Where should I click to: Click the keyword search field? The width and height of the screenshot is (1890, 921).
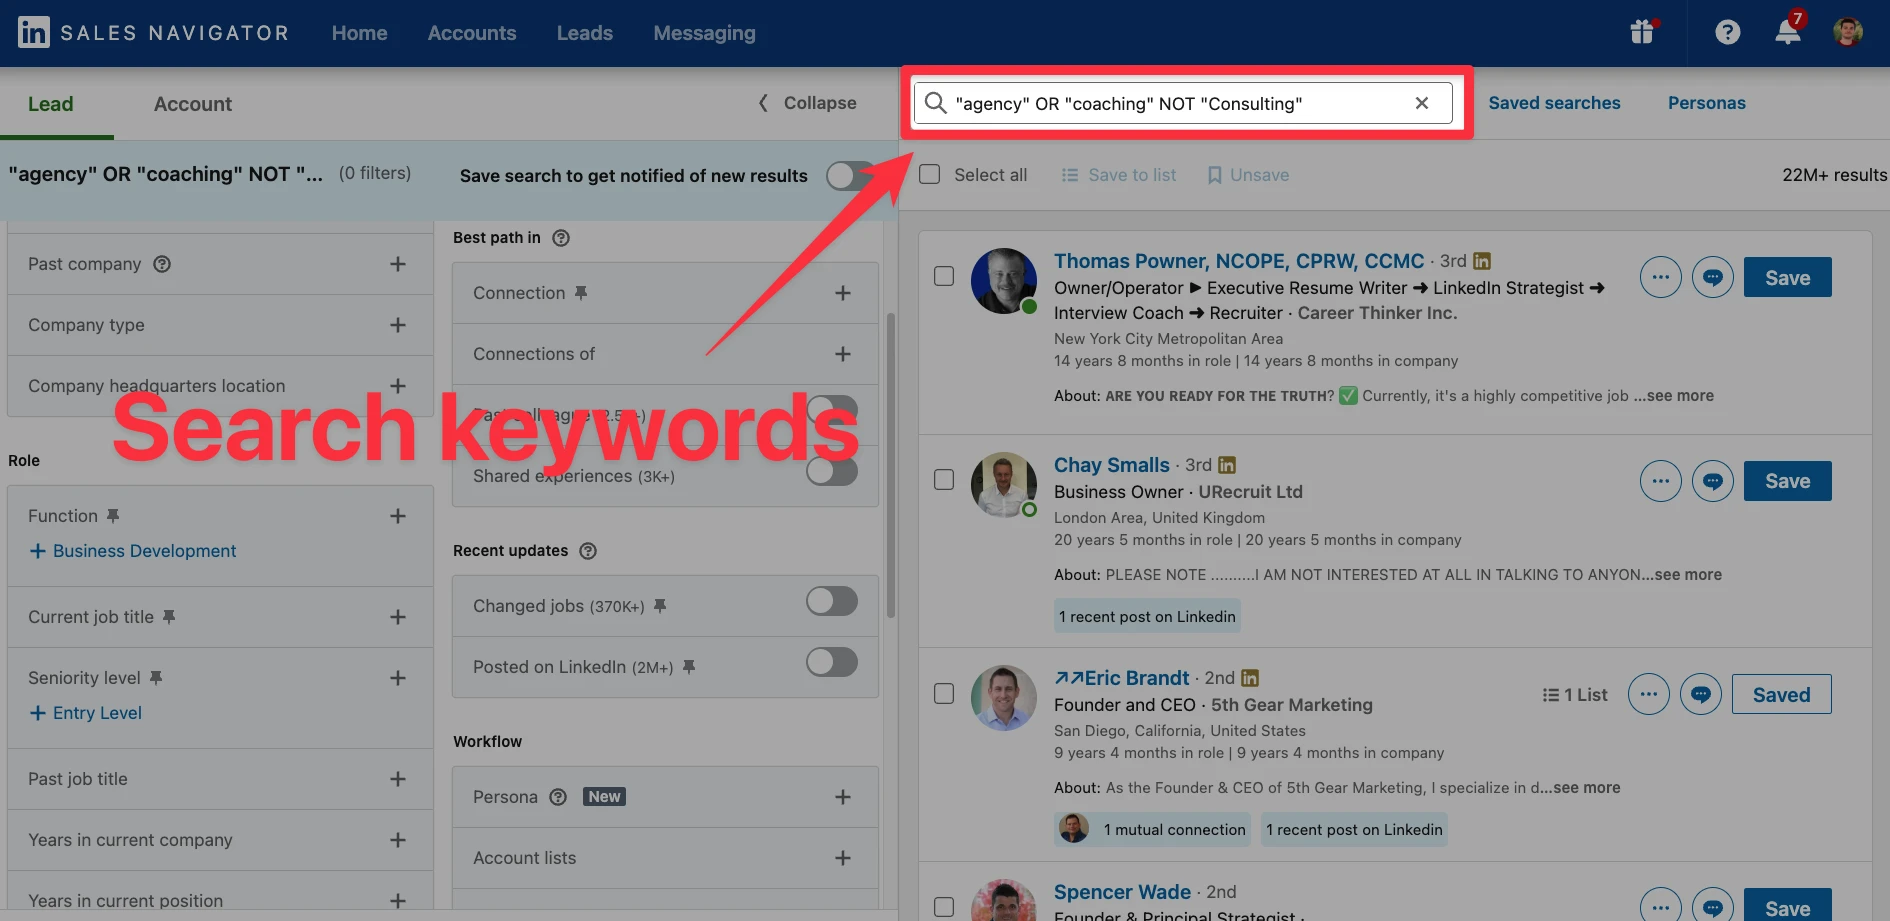click(x=1182, y=103)
